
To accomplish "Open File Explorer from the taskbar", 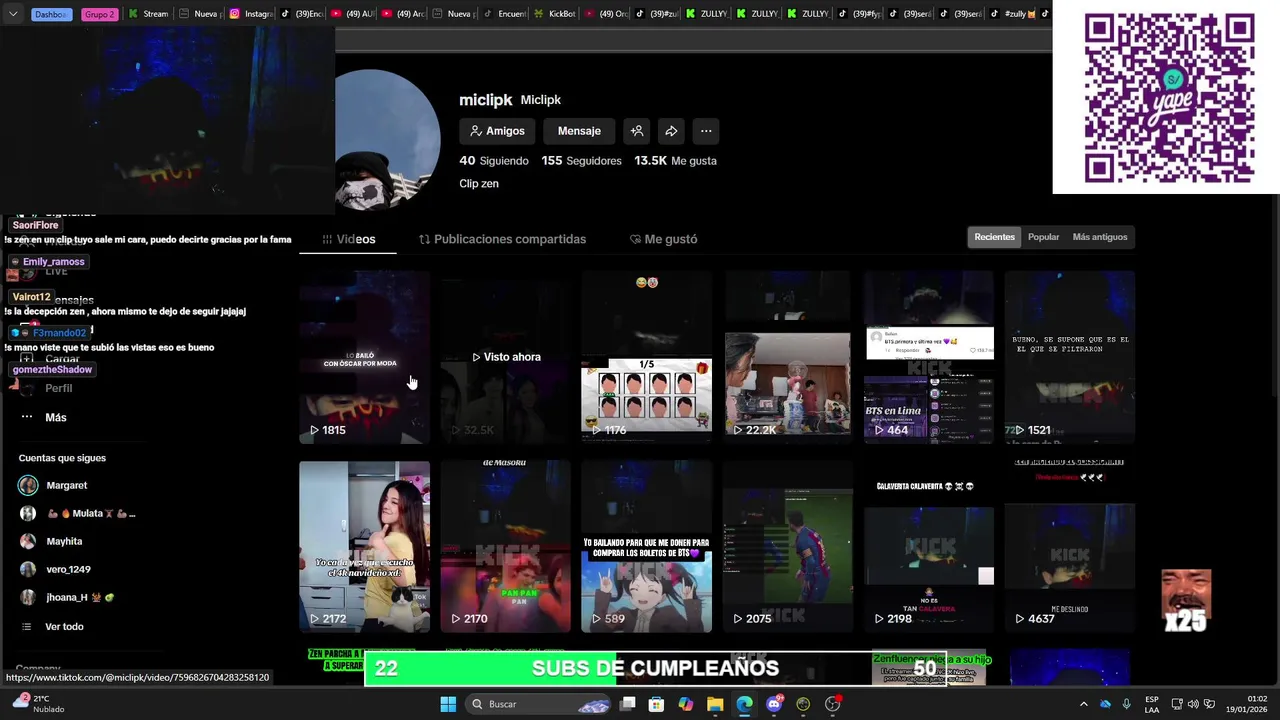I will (x=715, y=704).
